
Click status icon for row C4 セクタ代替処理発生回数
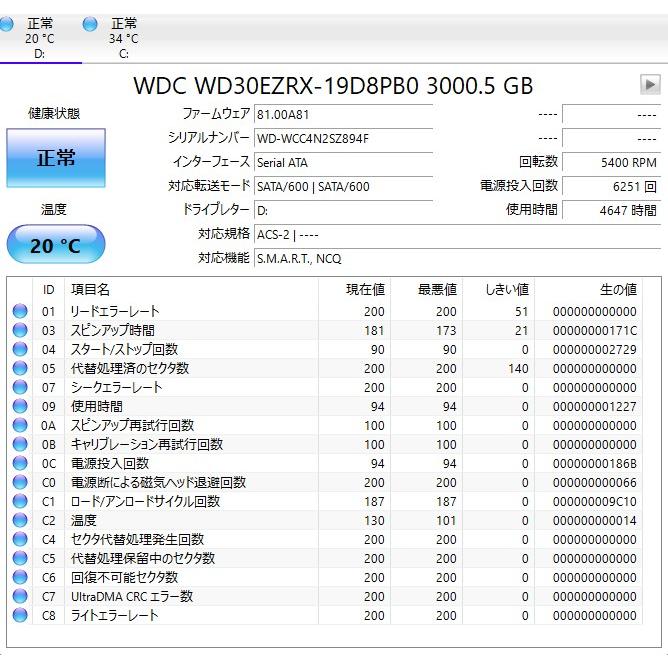pyautogui.click(x=20, y=539)
